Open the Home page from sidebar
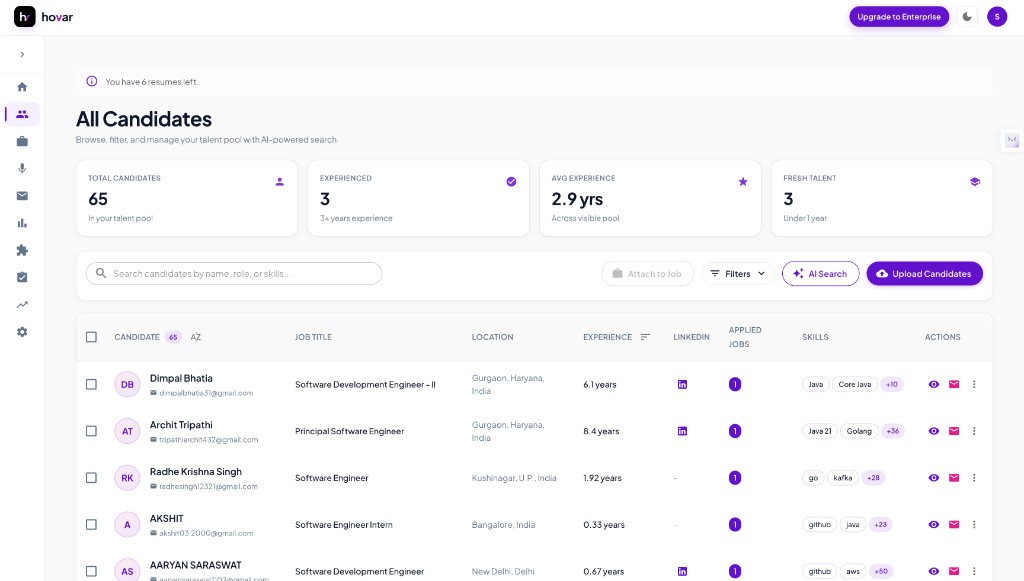Image resolution: width=1024 pixels, height=581 pixels. pyautogui.click(x=22, y=87)
